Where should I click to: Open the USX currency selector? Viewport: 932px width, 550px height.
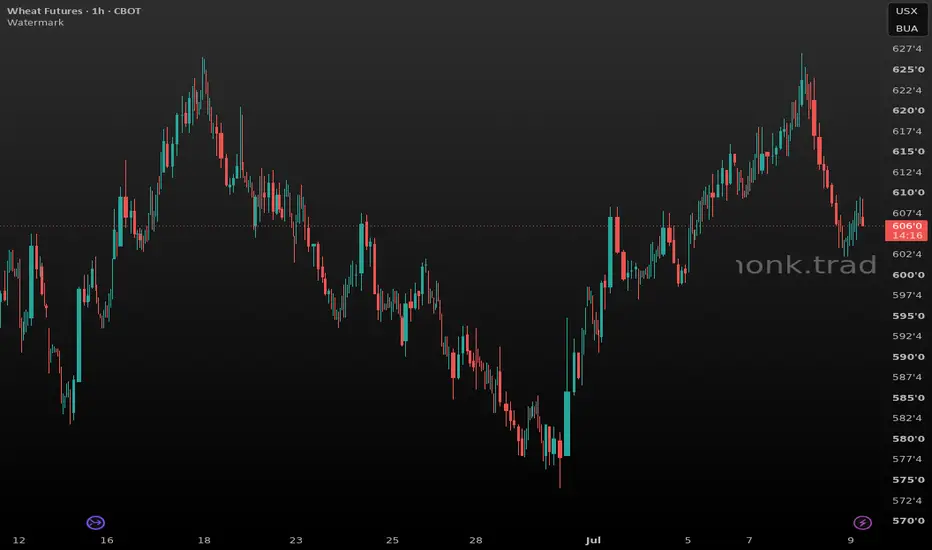906,11
